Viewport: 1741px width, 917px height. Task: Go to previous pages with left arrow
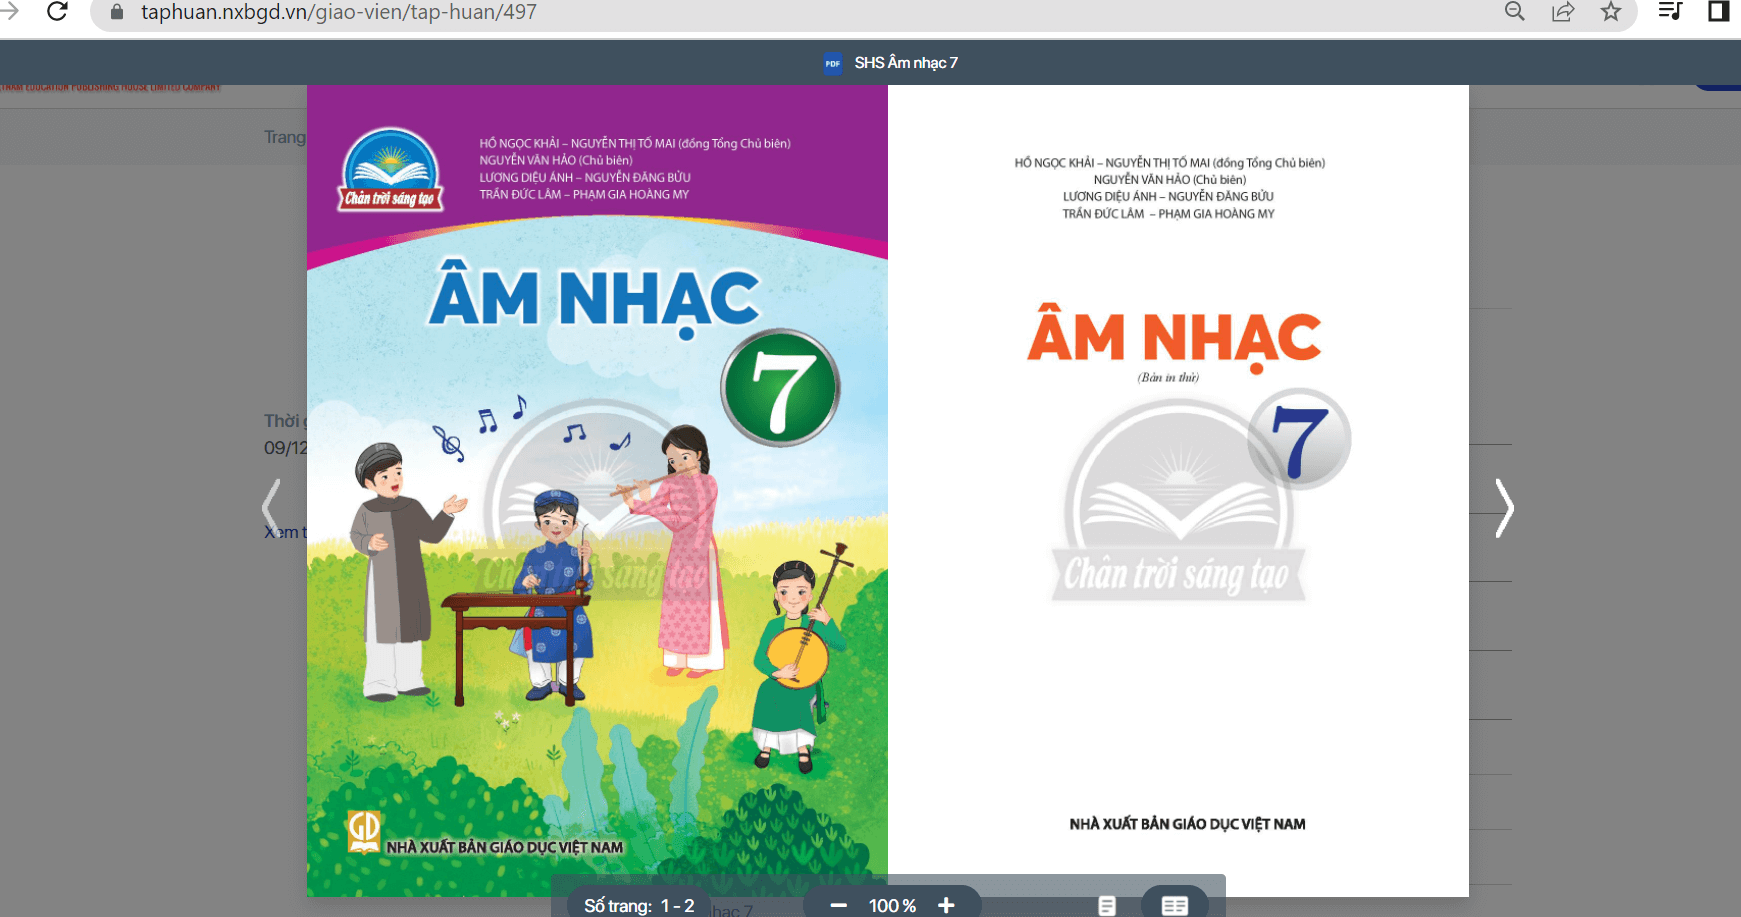pos(271,508)
